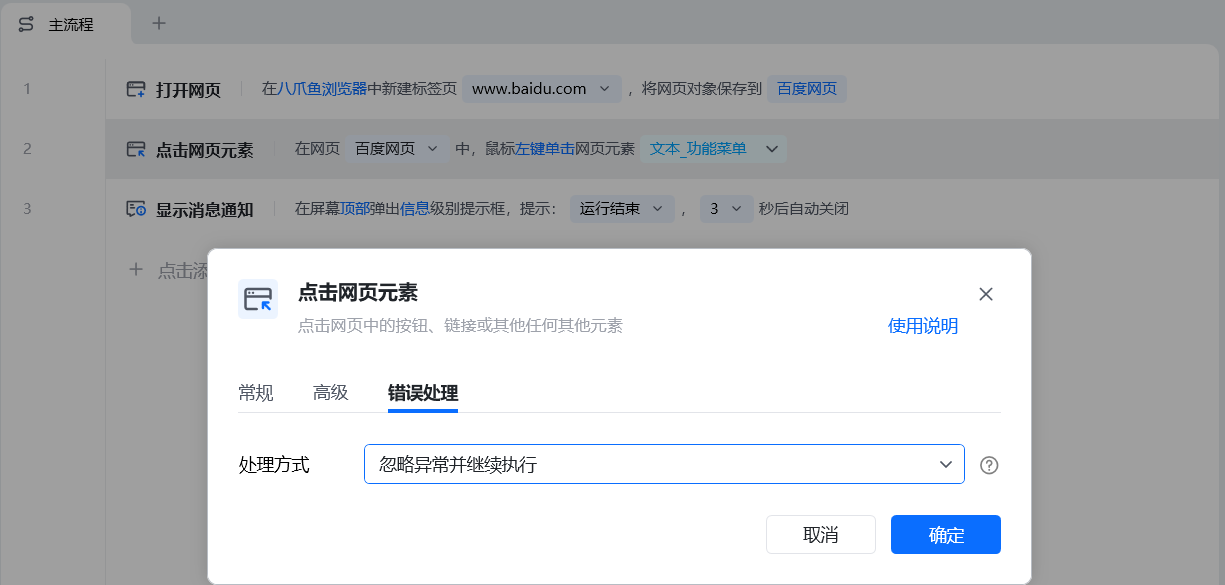The image size is (1225, 585).
Task: Open the 运行结束 message dropdown
Action: click(622, 209)
